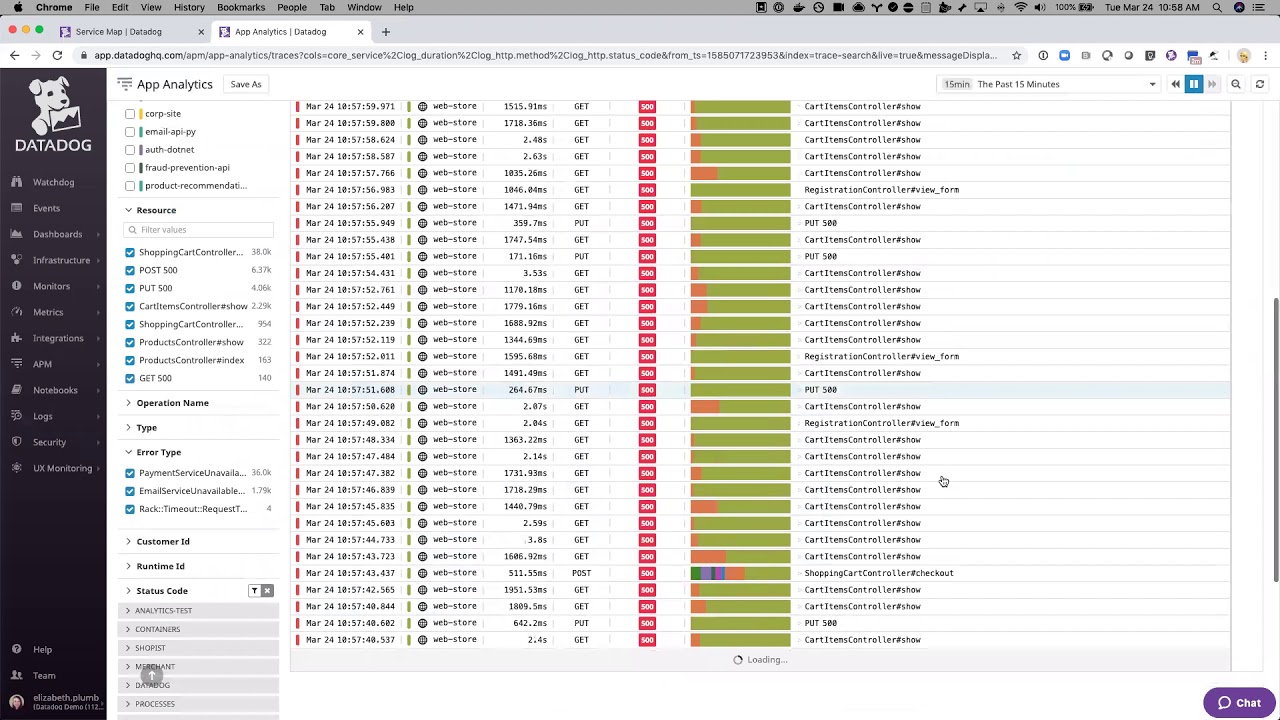Uncheck ProductsController#index resource
The image size is (1280, 720).
pyautogui.click(x=130, y=360)
